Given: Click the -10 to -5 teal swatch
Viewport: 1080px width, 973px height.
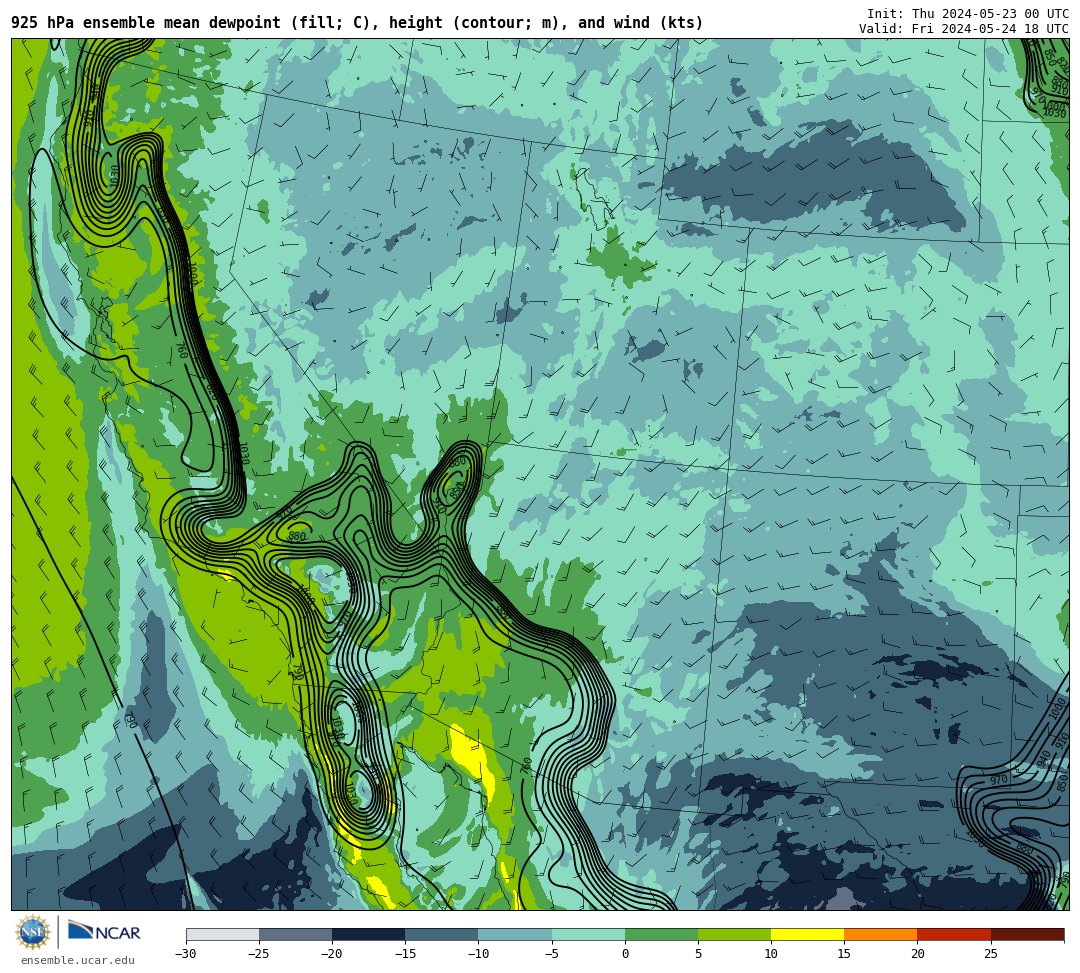Looking at the screenshot, I should (515, 934).
